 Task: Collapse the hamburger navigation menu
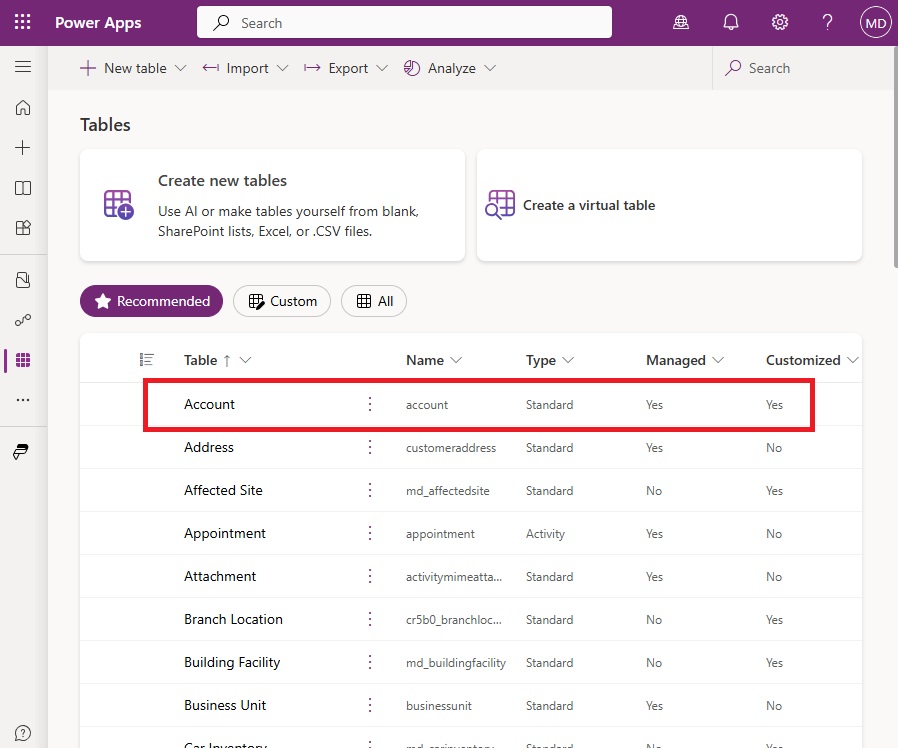coord(23,67)
